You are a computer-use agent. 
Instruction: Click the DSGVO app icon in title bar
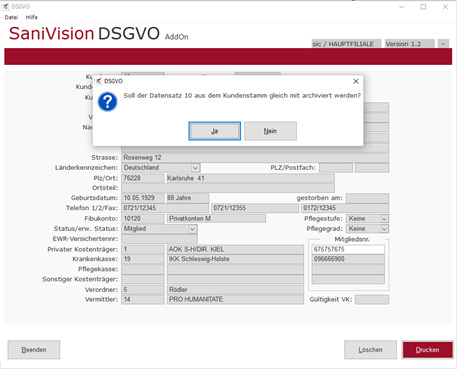[5, 6]
